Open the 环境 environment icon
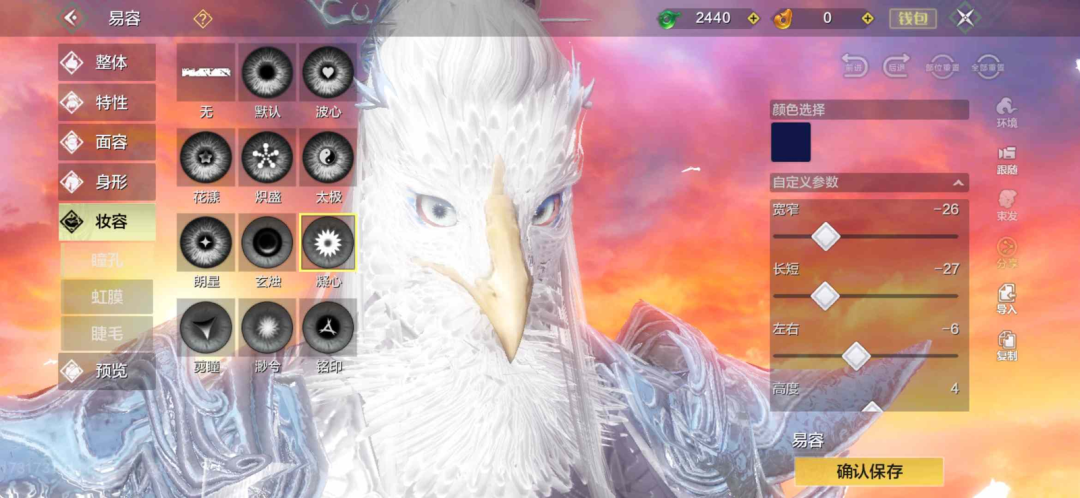The image size is (1080, 498). (x=1006, y=112)
